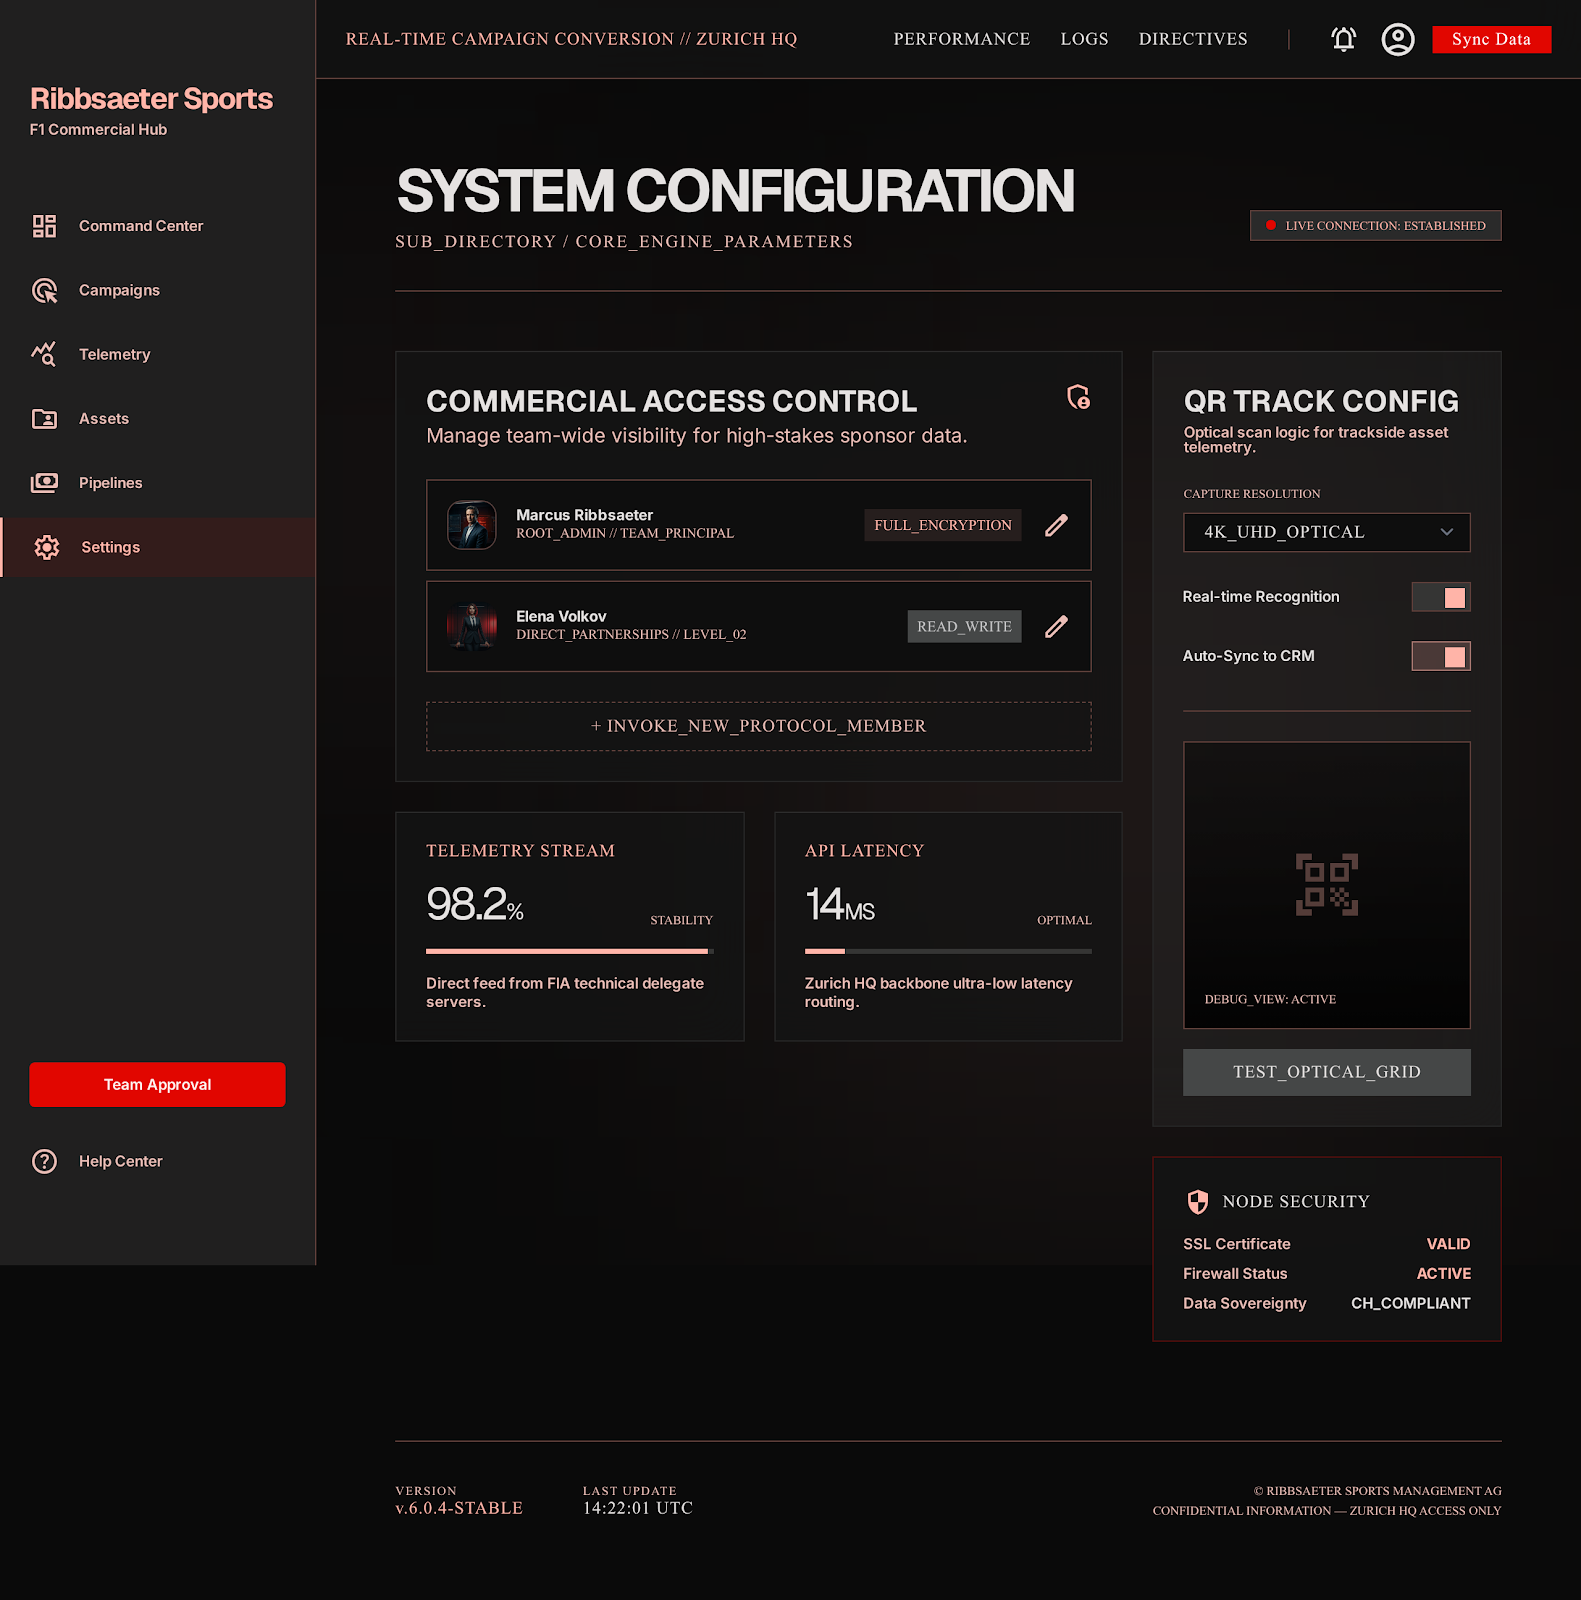This screenshot has width=1581, height=1600.
Task: Edit Marcus Ribbsaeter's access with pencil icon
Action: point(1056,525)
